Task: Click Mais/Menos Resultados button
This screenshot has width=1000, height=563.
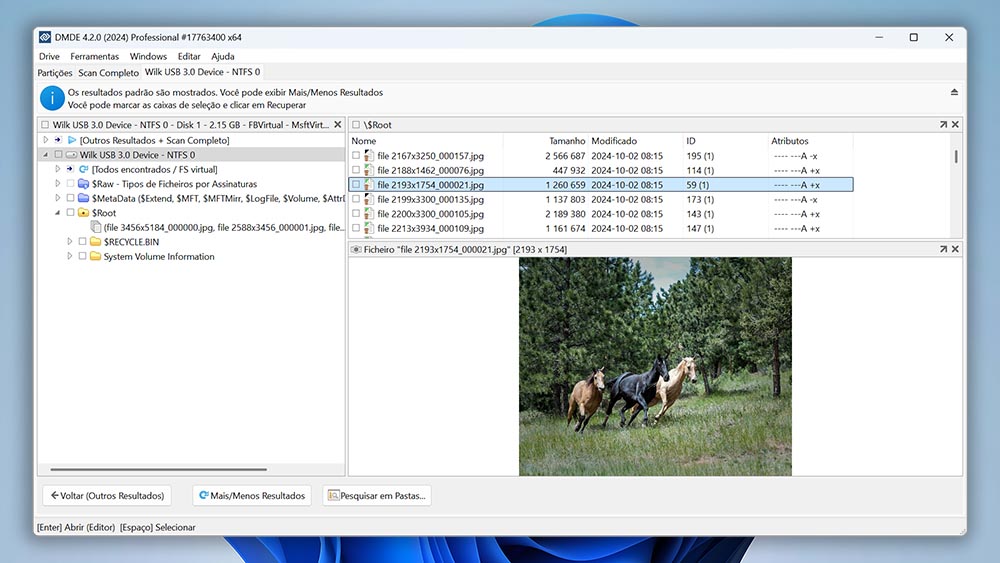Action: (x=252, y=495)
